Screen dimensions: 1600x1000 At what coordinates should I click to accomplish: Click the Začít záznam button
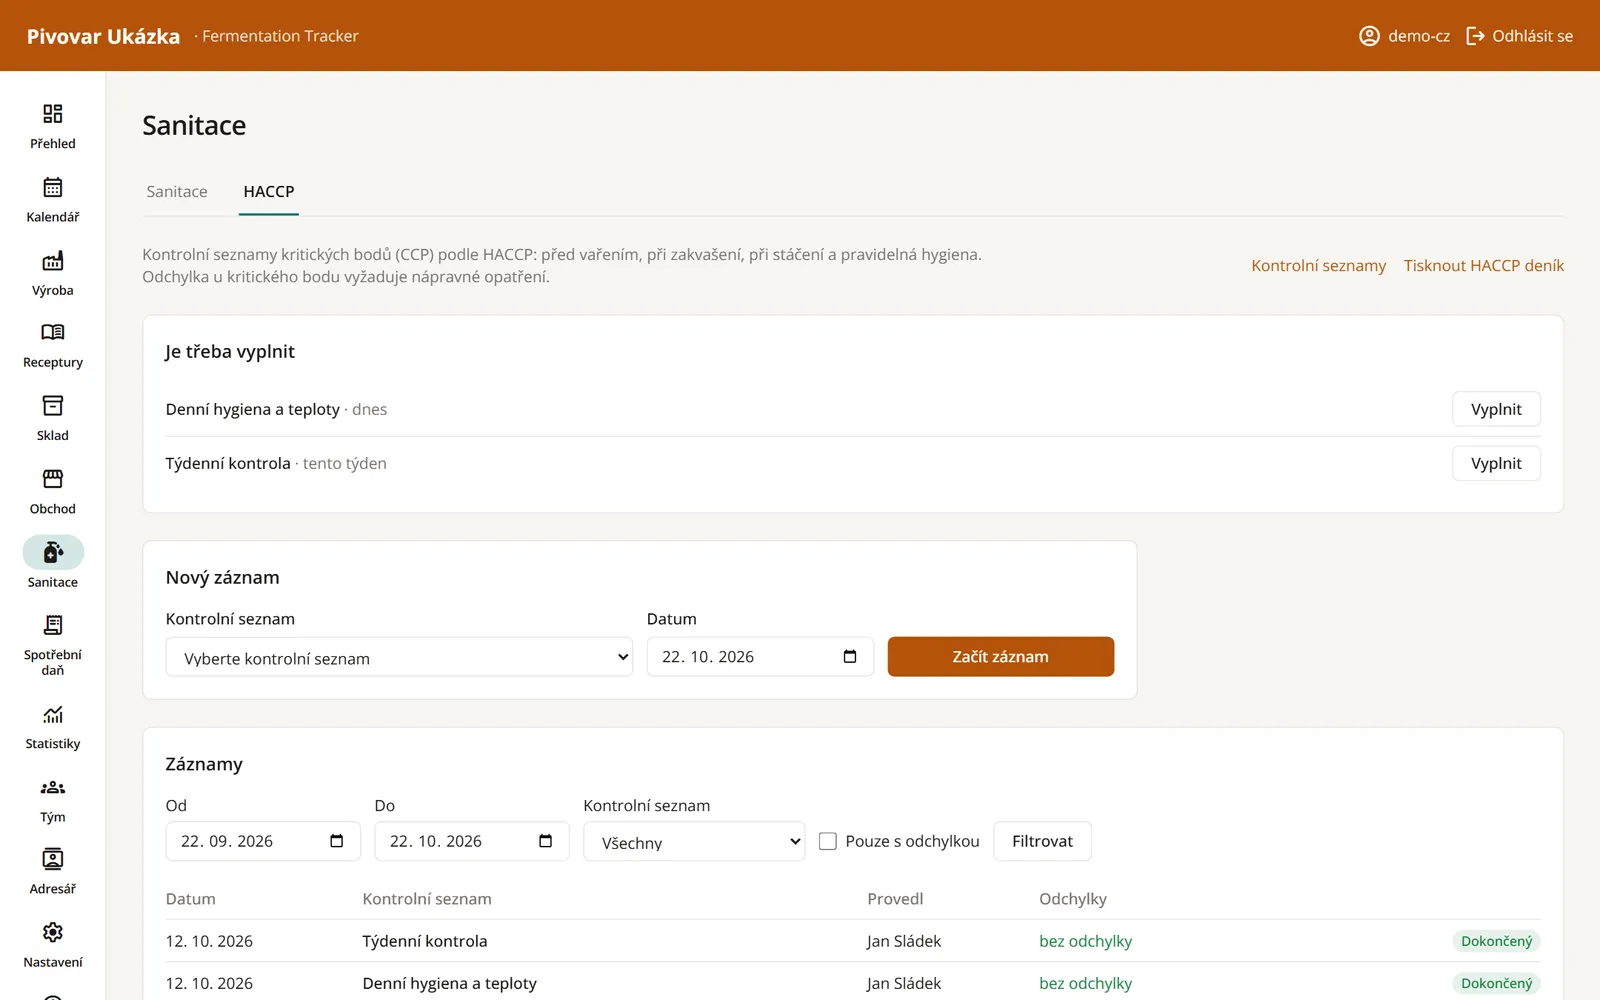pos(1001,657)
